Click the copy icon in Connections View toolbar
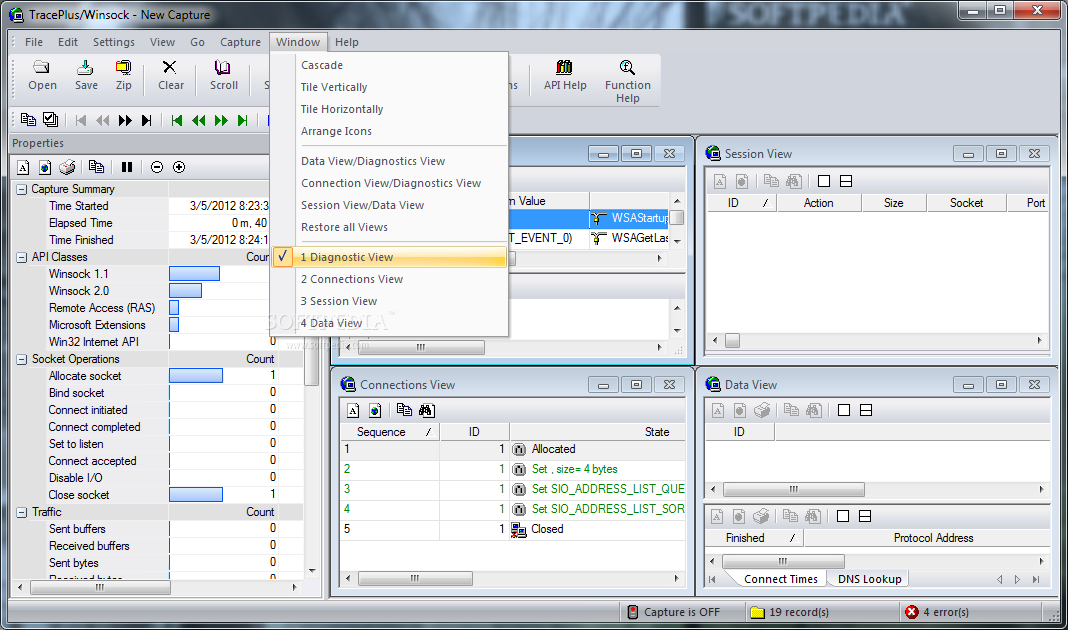Viewport: 1068px width, 630px height. (x=404, y=410)
